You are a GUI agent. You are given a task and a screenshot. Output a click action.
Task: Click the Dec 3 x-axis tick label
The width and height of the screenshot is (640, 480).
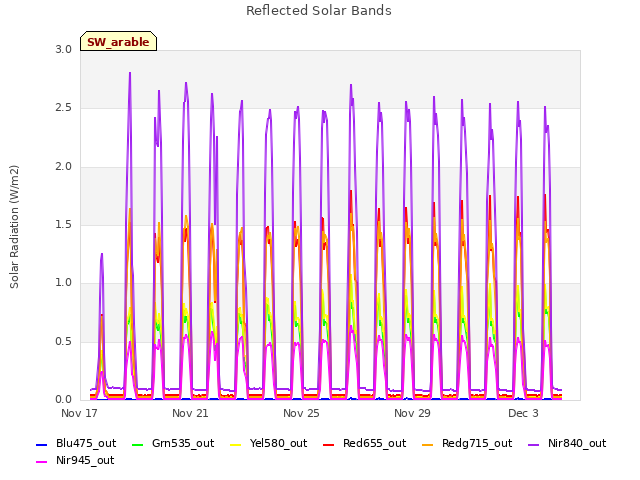pos(523,413)
